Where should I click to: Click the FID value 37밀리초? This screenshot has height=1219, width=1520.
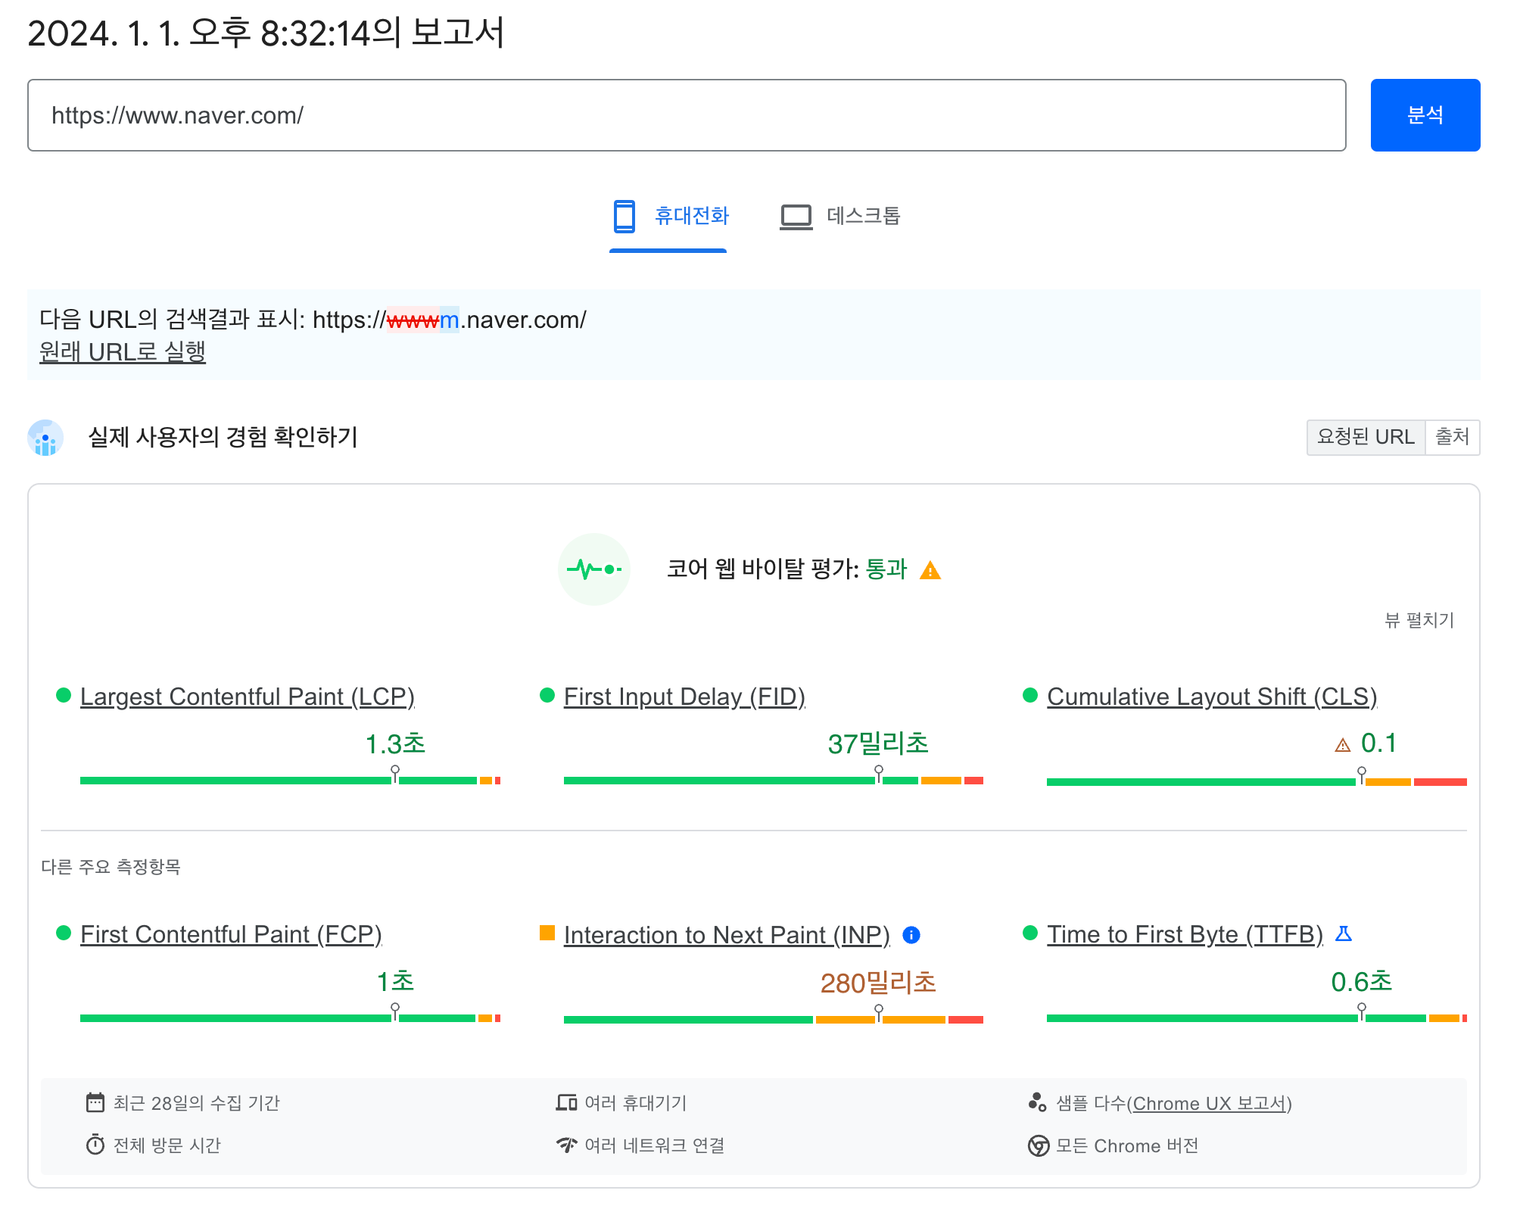click(878, 744)
